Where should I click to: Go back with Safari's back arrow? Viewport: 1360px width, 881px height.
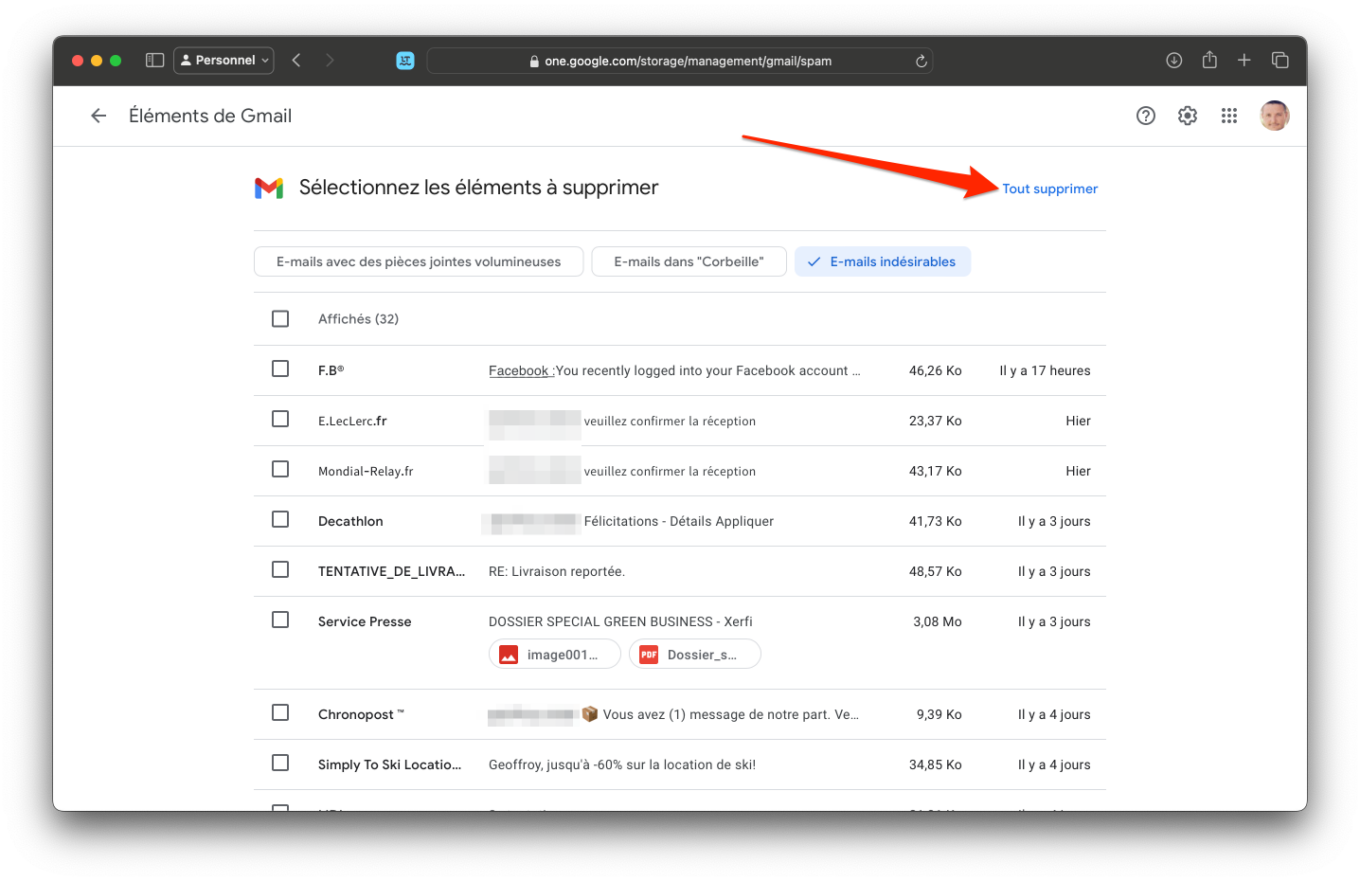pos(296,60)
